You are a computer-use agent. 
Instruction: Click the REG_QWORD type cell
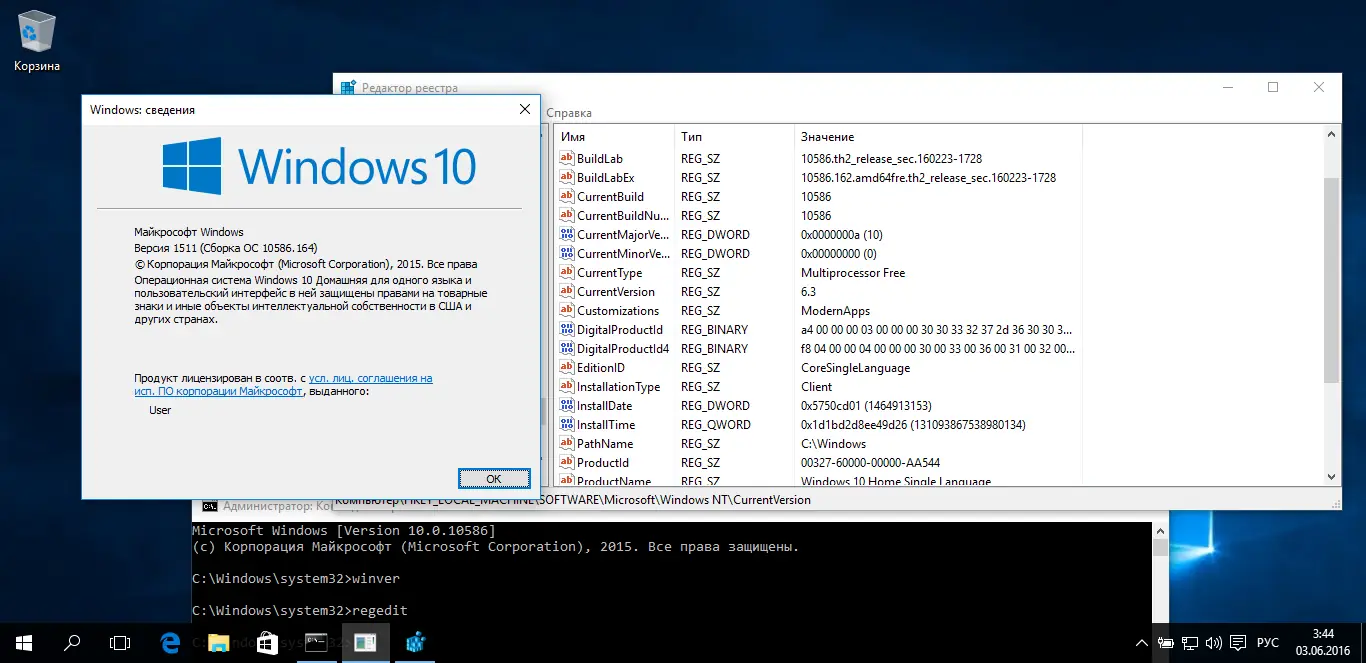[x=715, y=425]
